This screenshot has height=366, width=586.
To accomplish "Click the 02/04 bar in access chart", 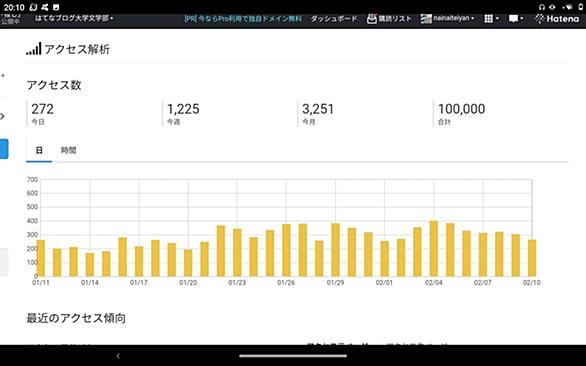I will point(434,249).
